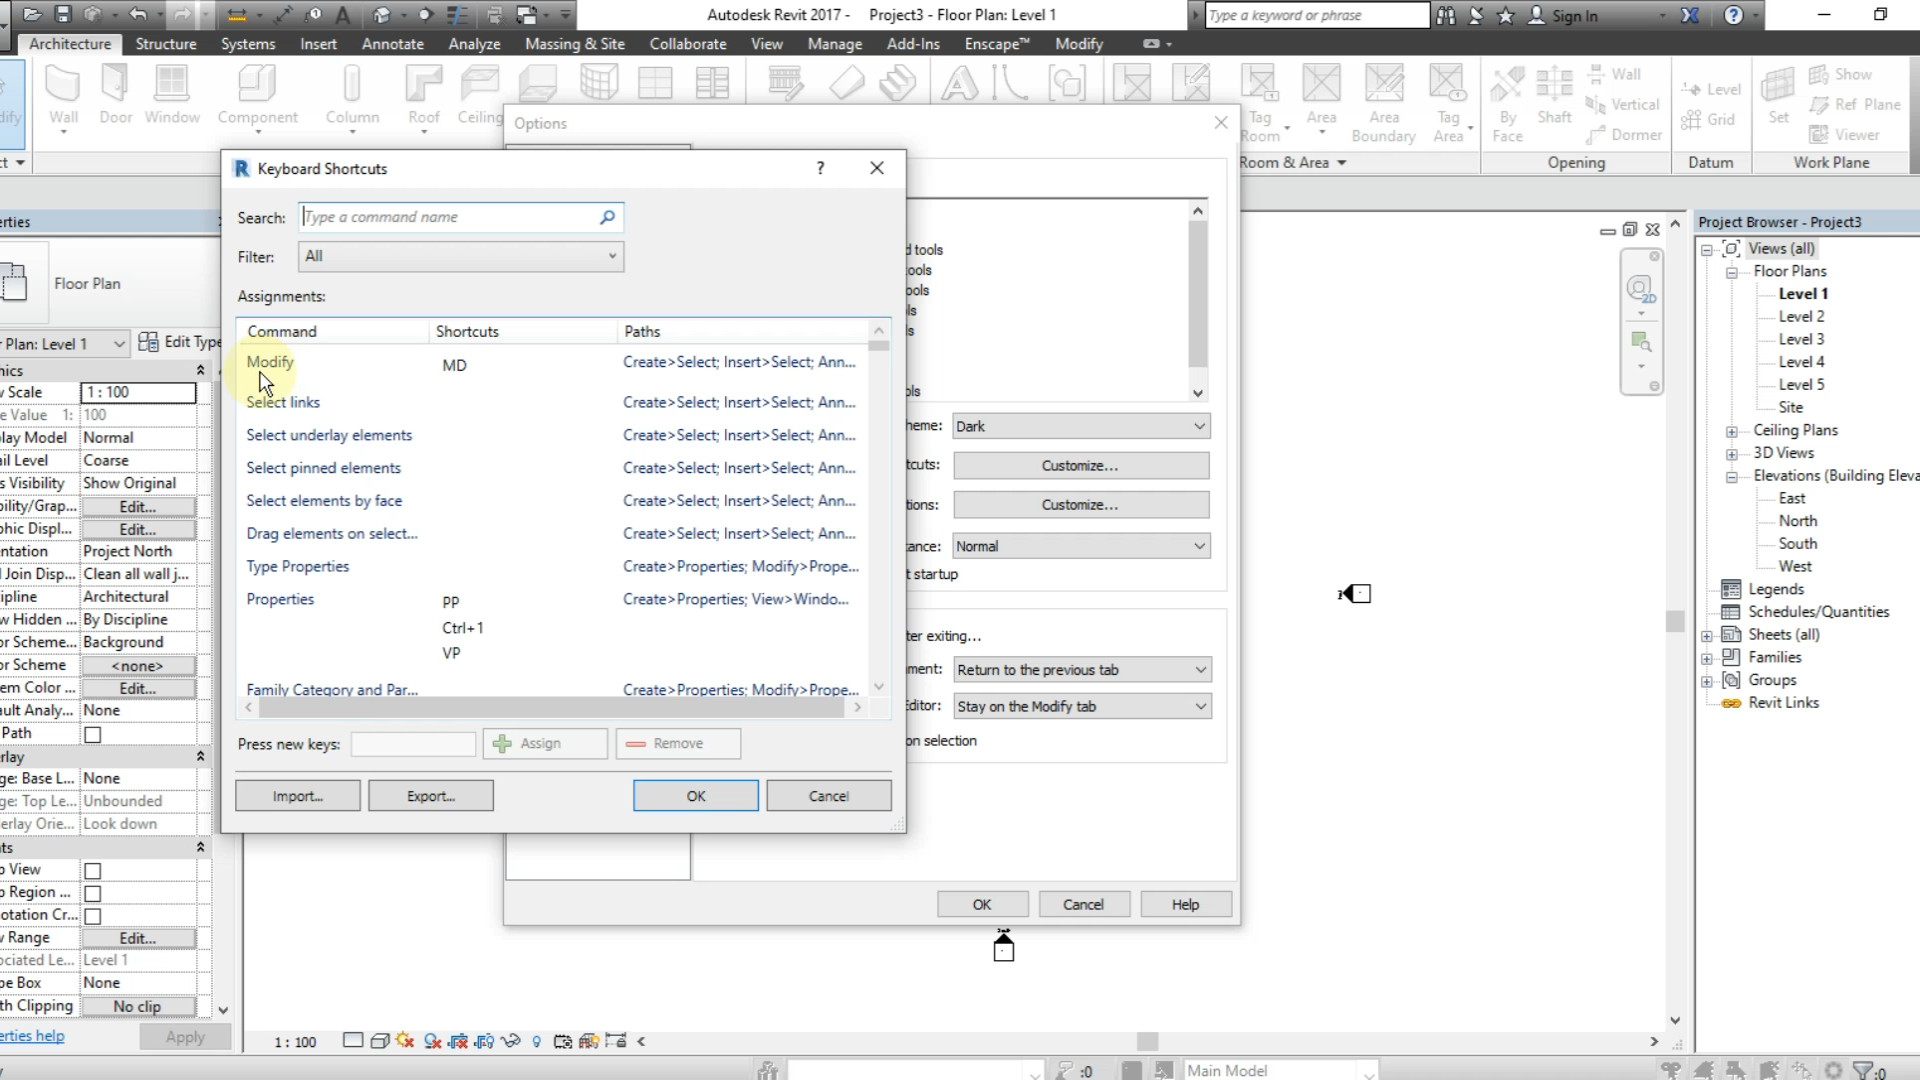The image size is (1920, 1080).
Task: Click the Help button in Options dialog
Action: coord(1186,904)
